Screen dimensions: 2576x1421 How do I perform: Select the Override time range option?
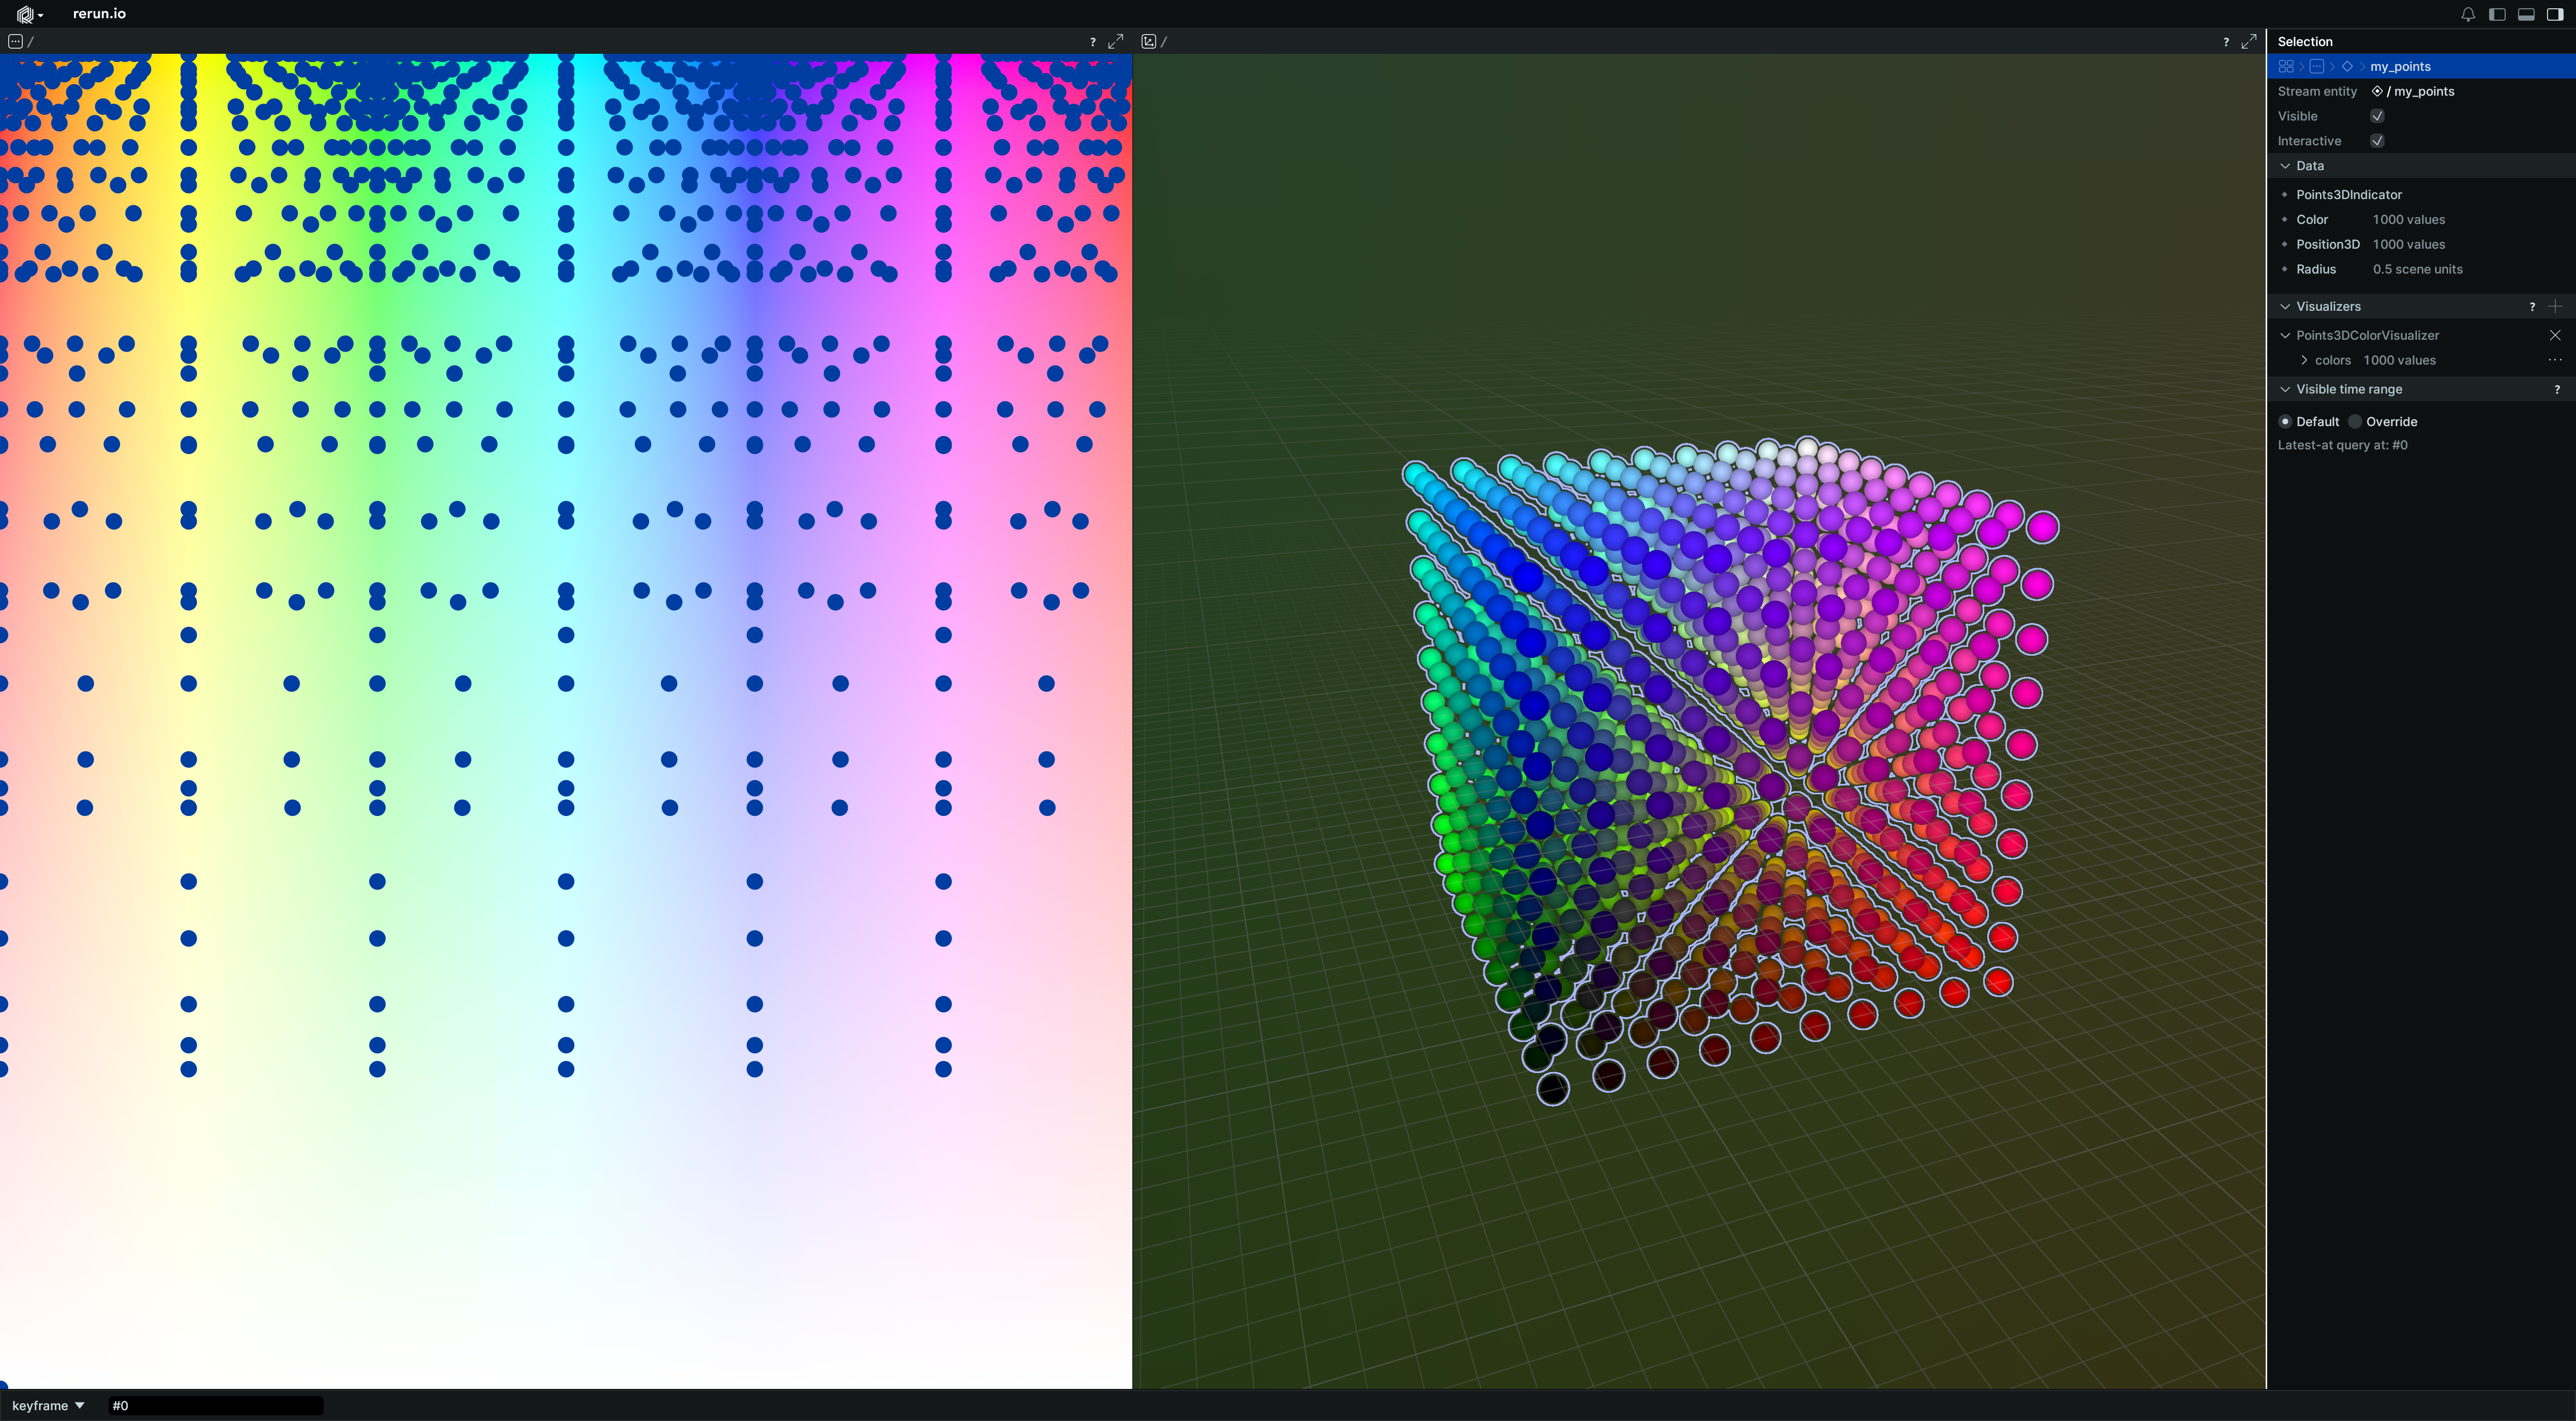2355,421
